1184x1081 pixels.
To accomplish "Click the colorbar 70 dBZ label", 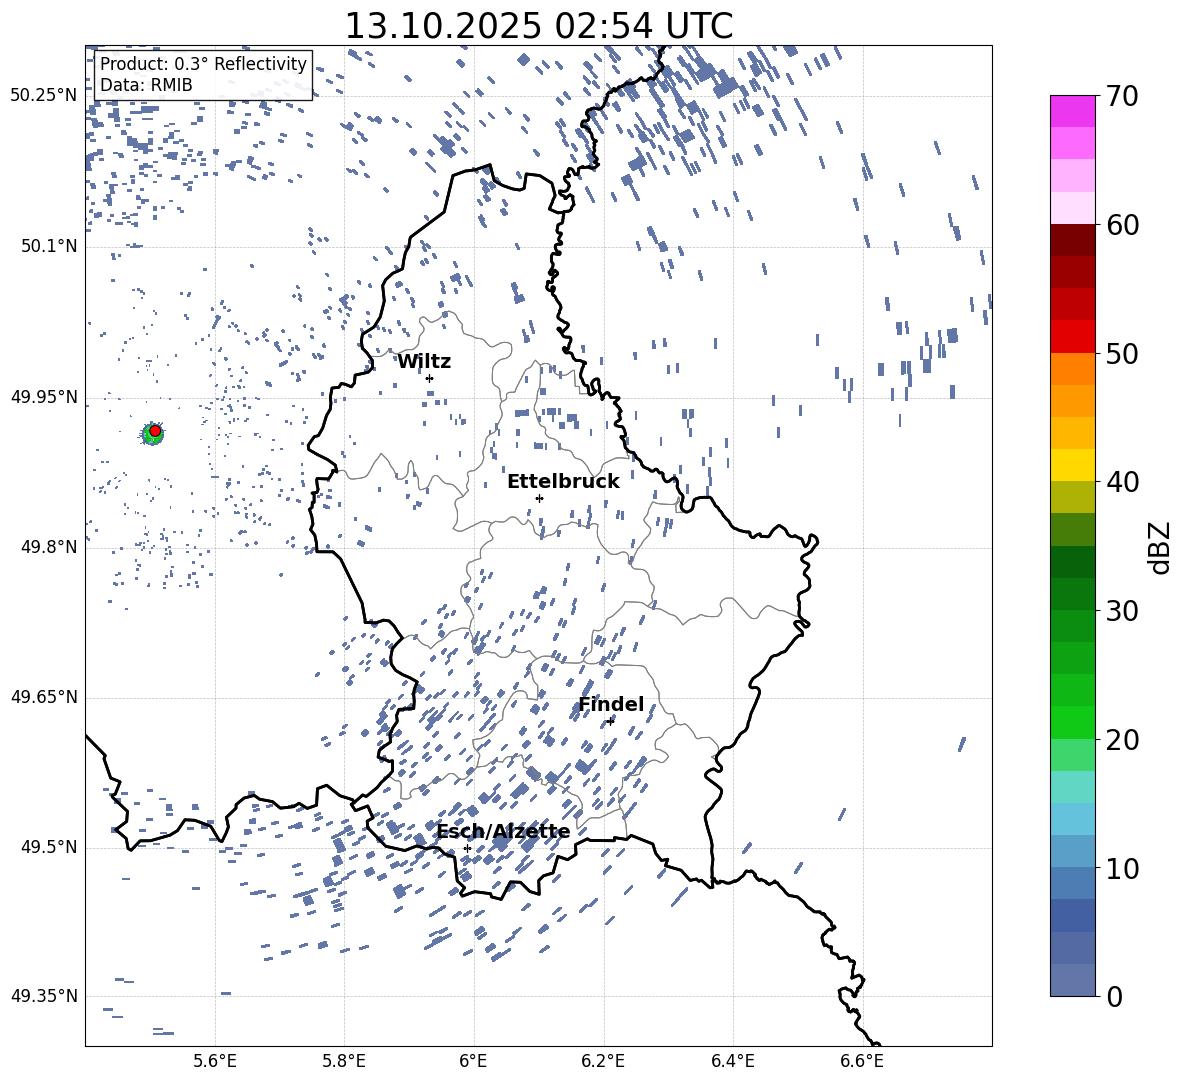I will [1122, 96].
